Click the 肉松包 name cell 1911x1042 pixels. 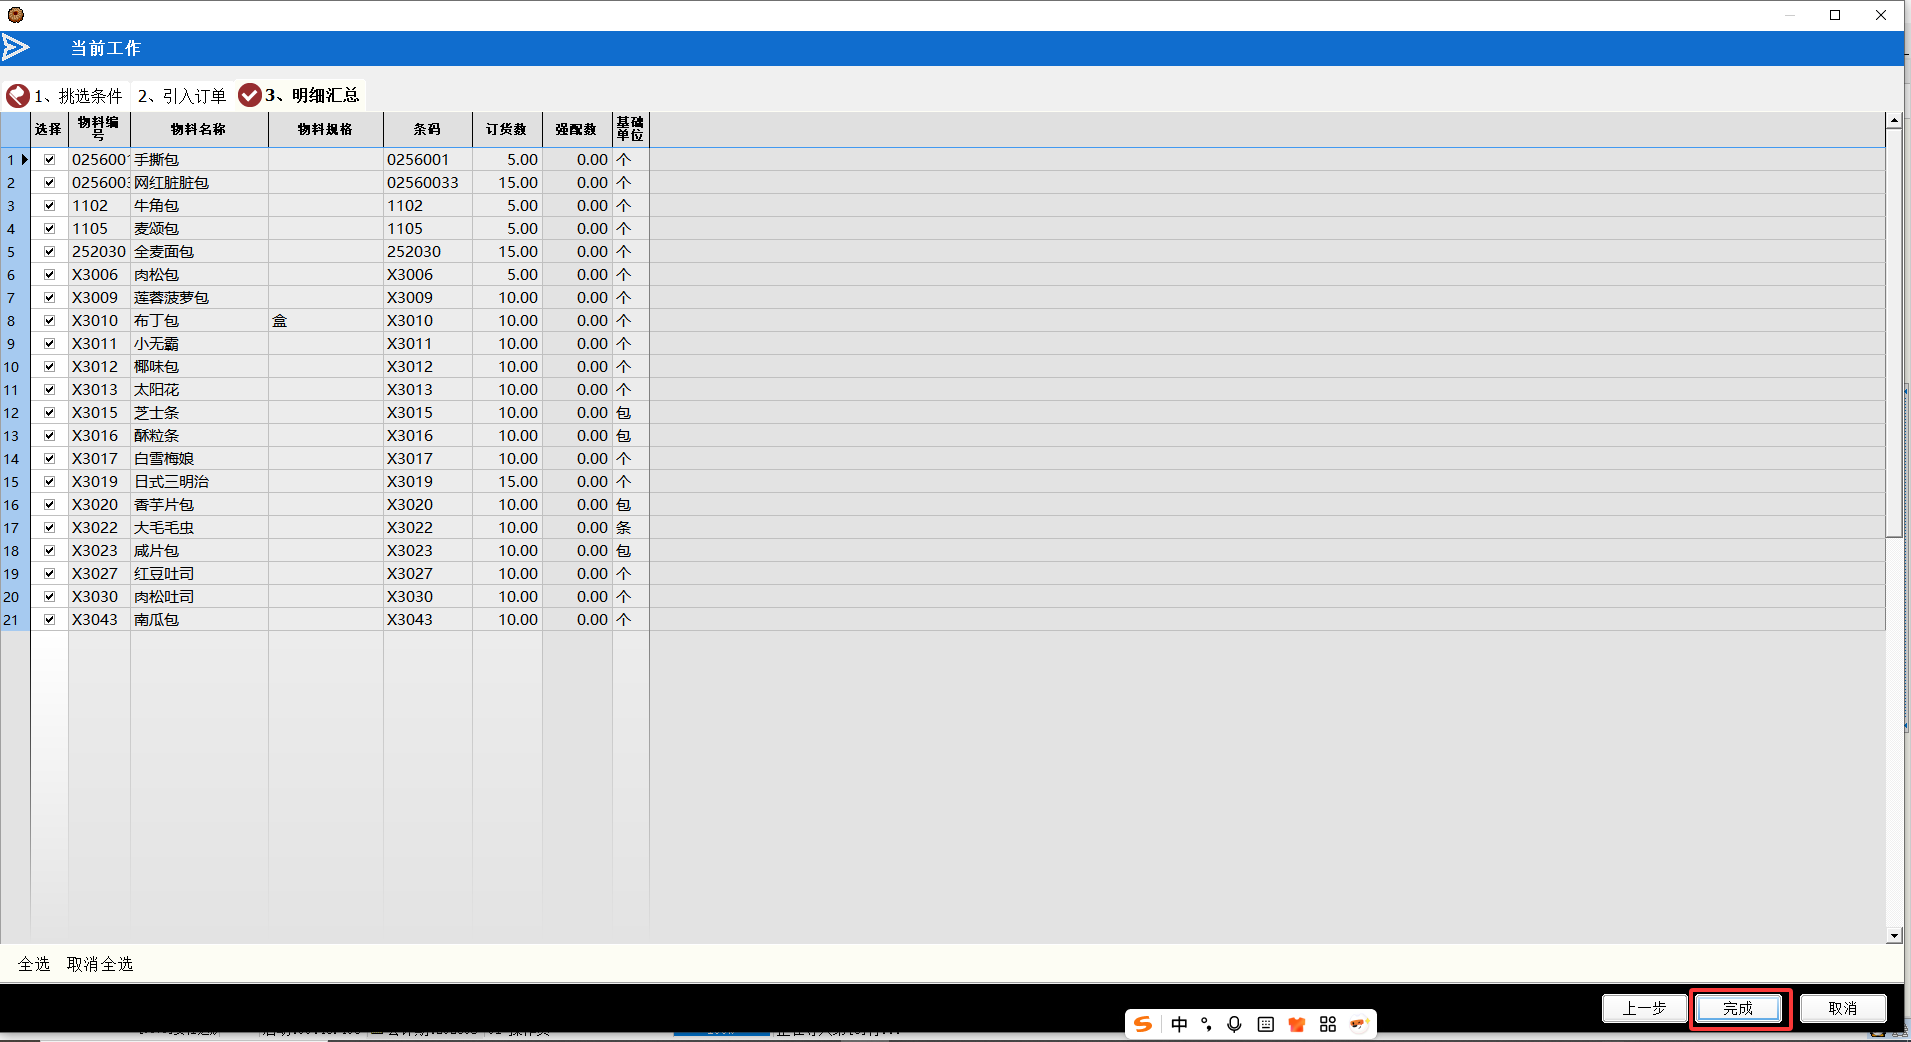tap(199, 274)
